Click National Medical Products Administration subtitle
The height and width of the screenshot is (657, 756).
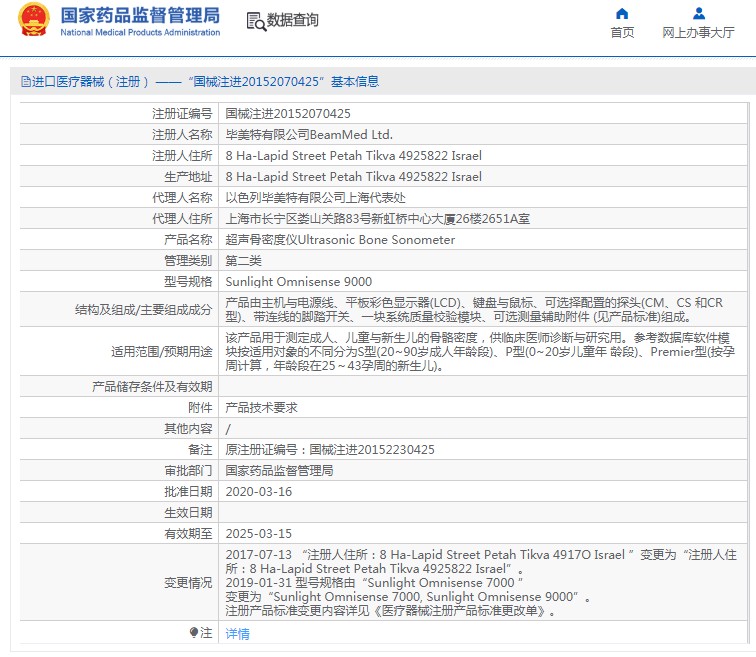[x=140, y=32]
